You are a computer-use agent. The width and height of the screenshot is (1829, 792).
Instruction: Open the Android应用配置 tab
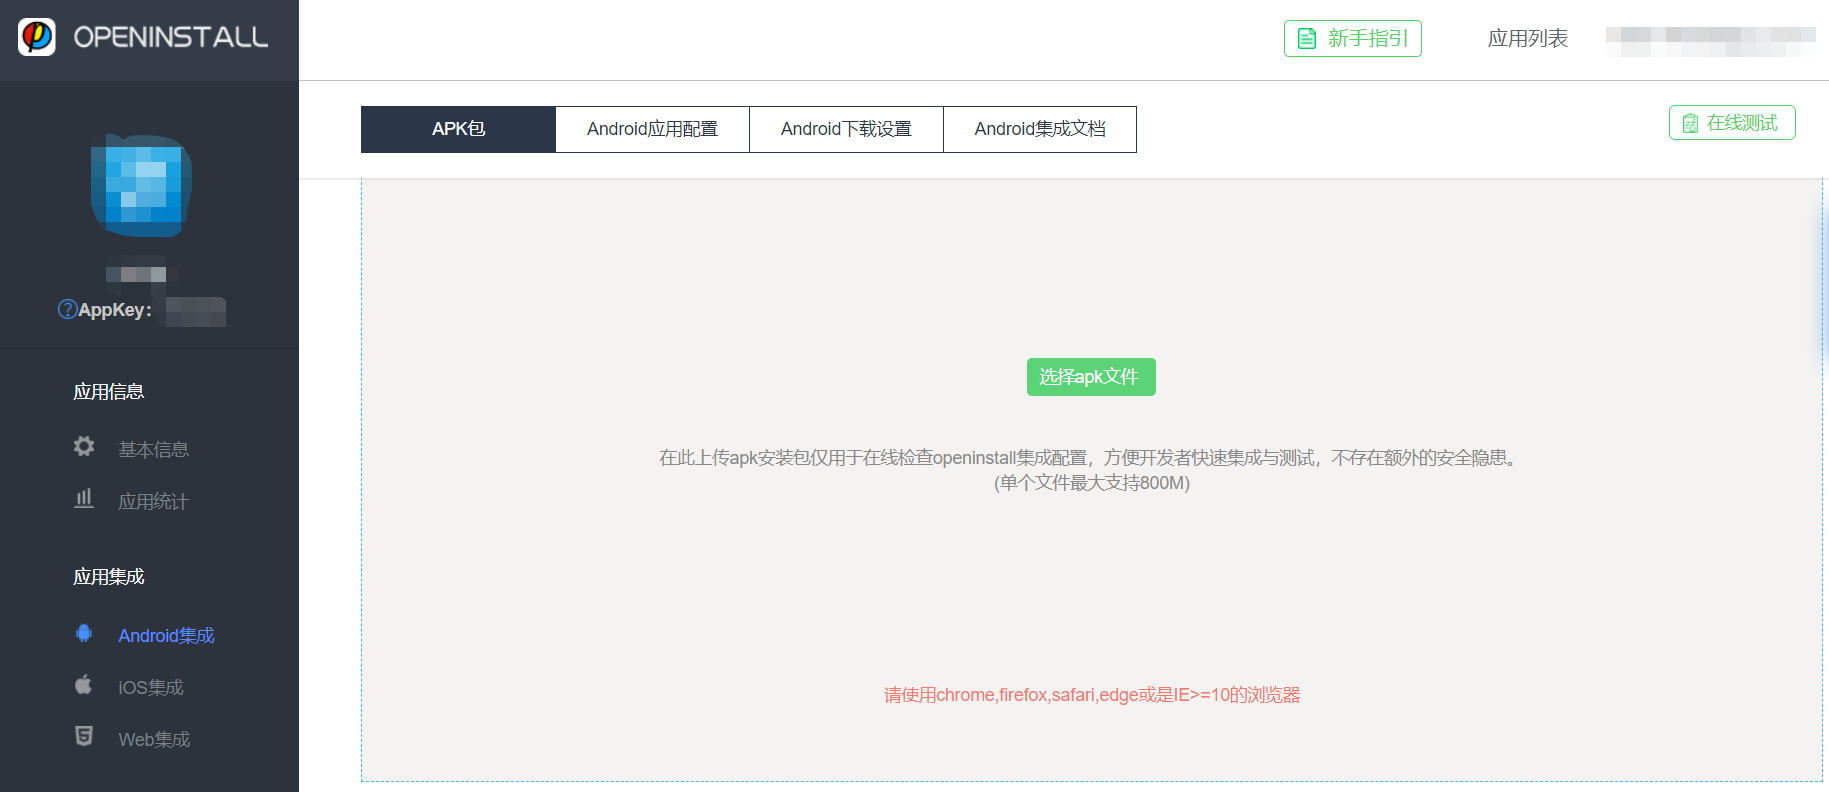coord(652,129)
